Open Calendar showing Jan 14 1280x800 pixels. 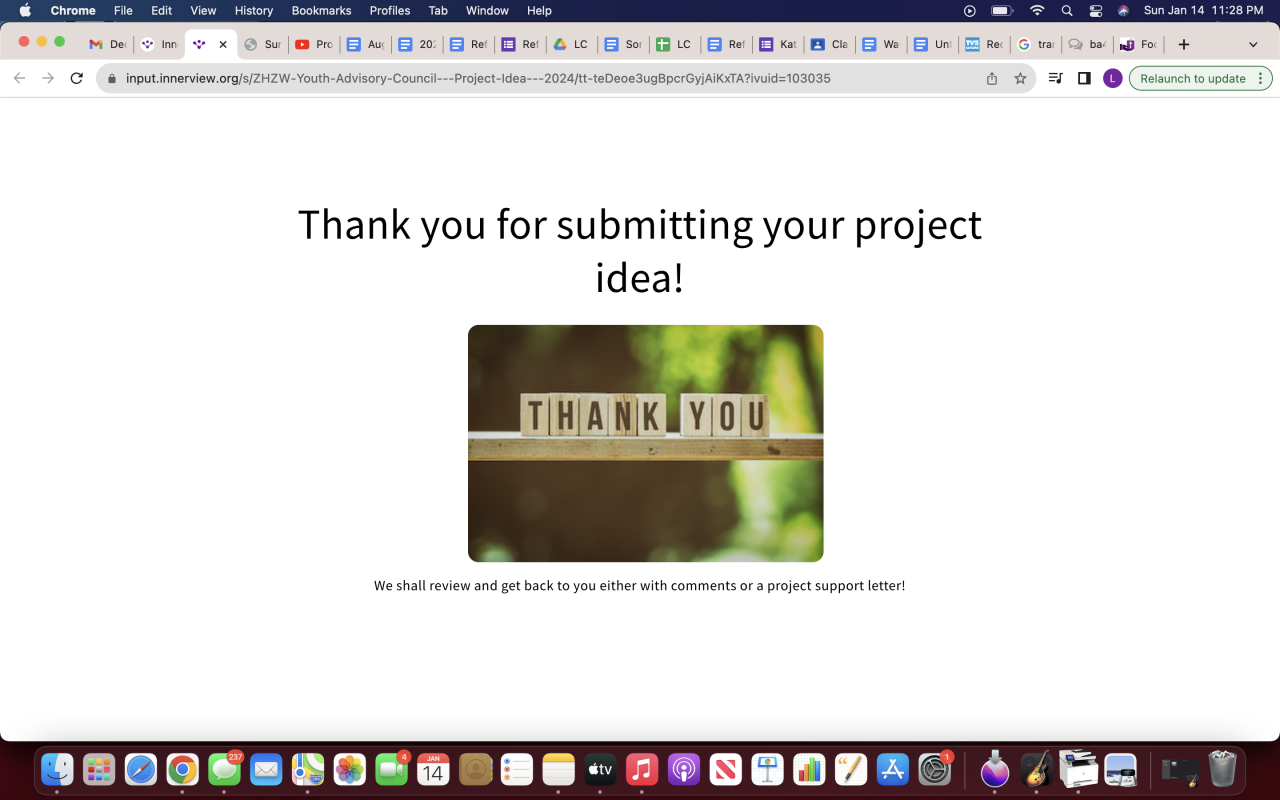click(433, 770)
